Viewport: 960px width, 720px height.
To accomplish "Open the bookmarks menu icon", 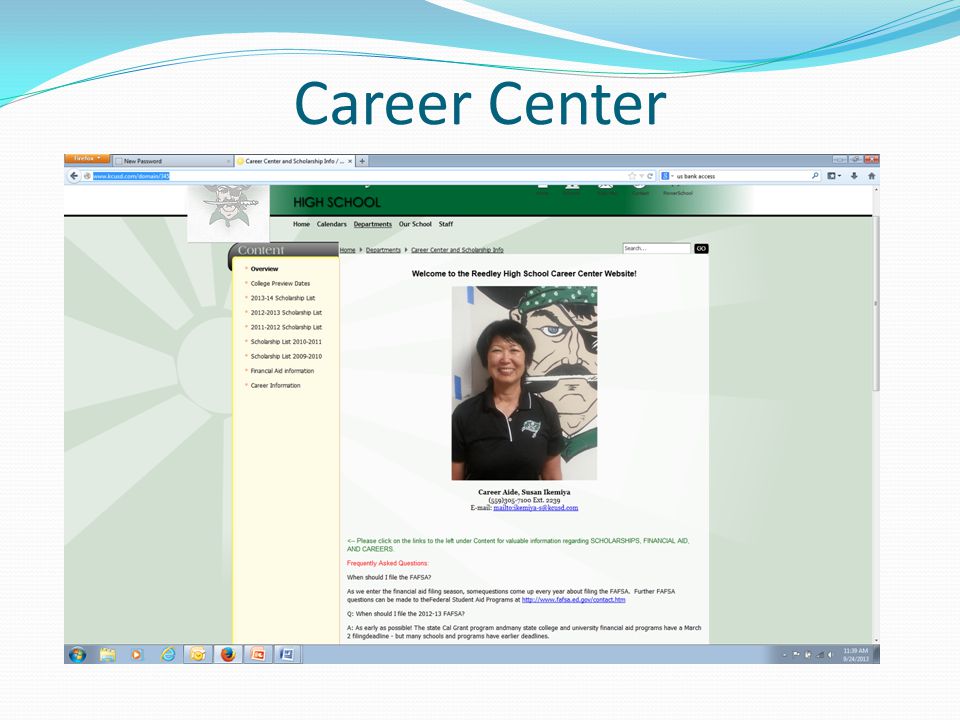I will coord(834,176).
